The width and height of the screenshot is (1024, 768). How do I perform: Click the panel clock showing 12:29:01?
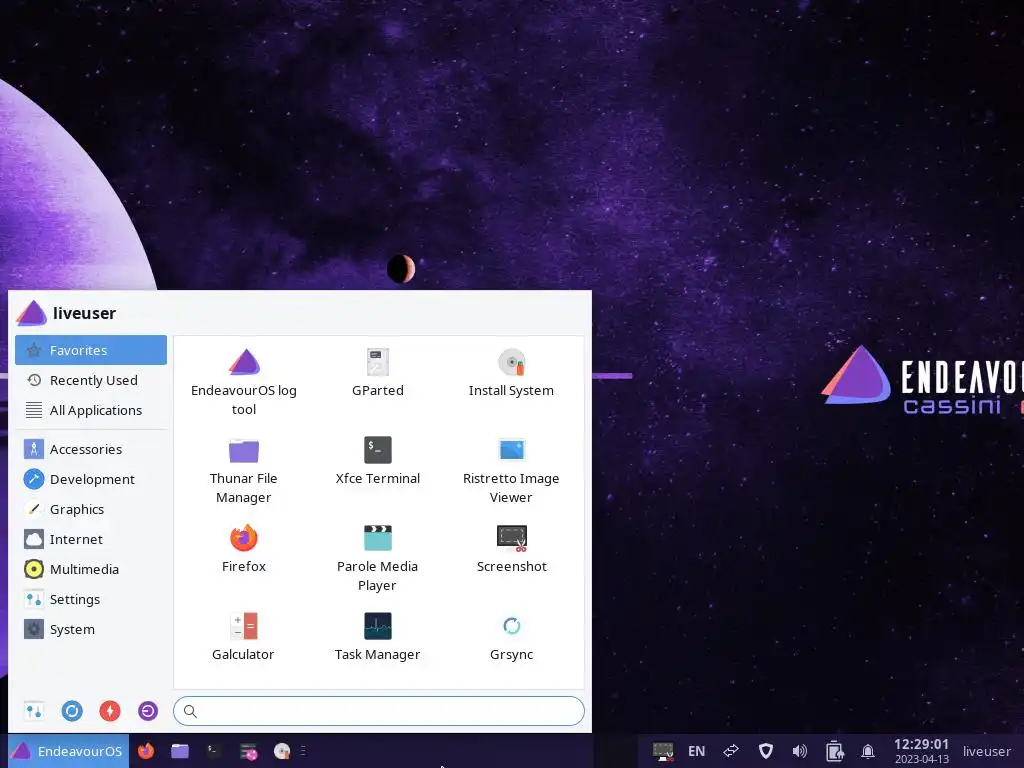921,750
